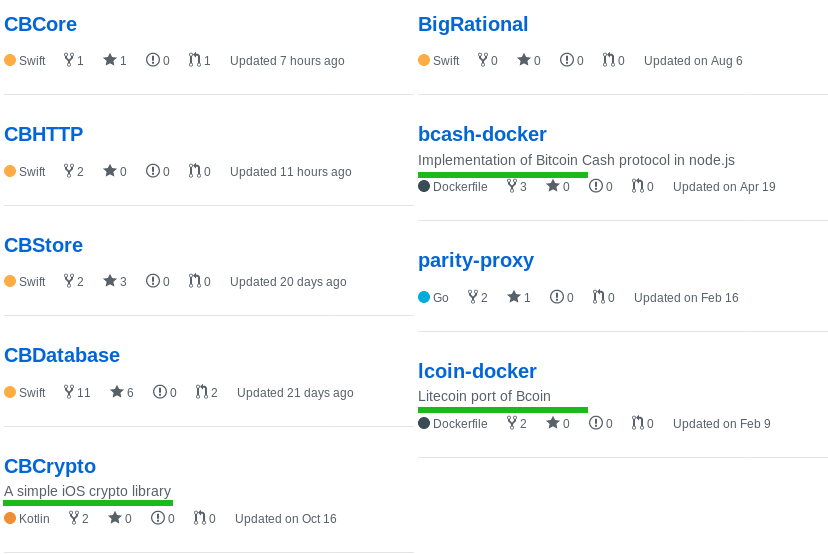Viewport: 828px width, 554px height.
Task: Click the star icon for CBDatabase
Action: (116, 392)
